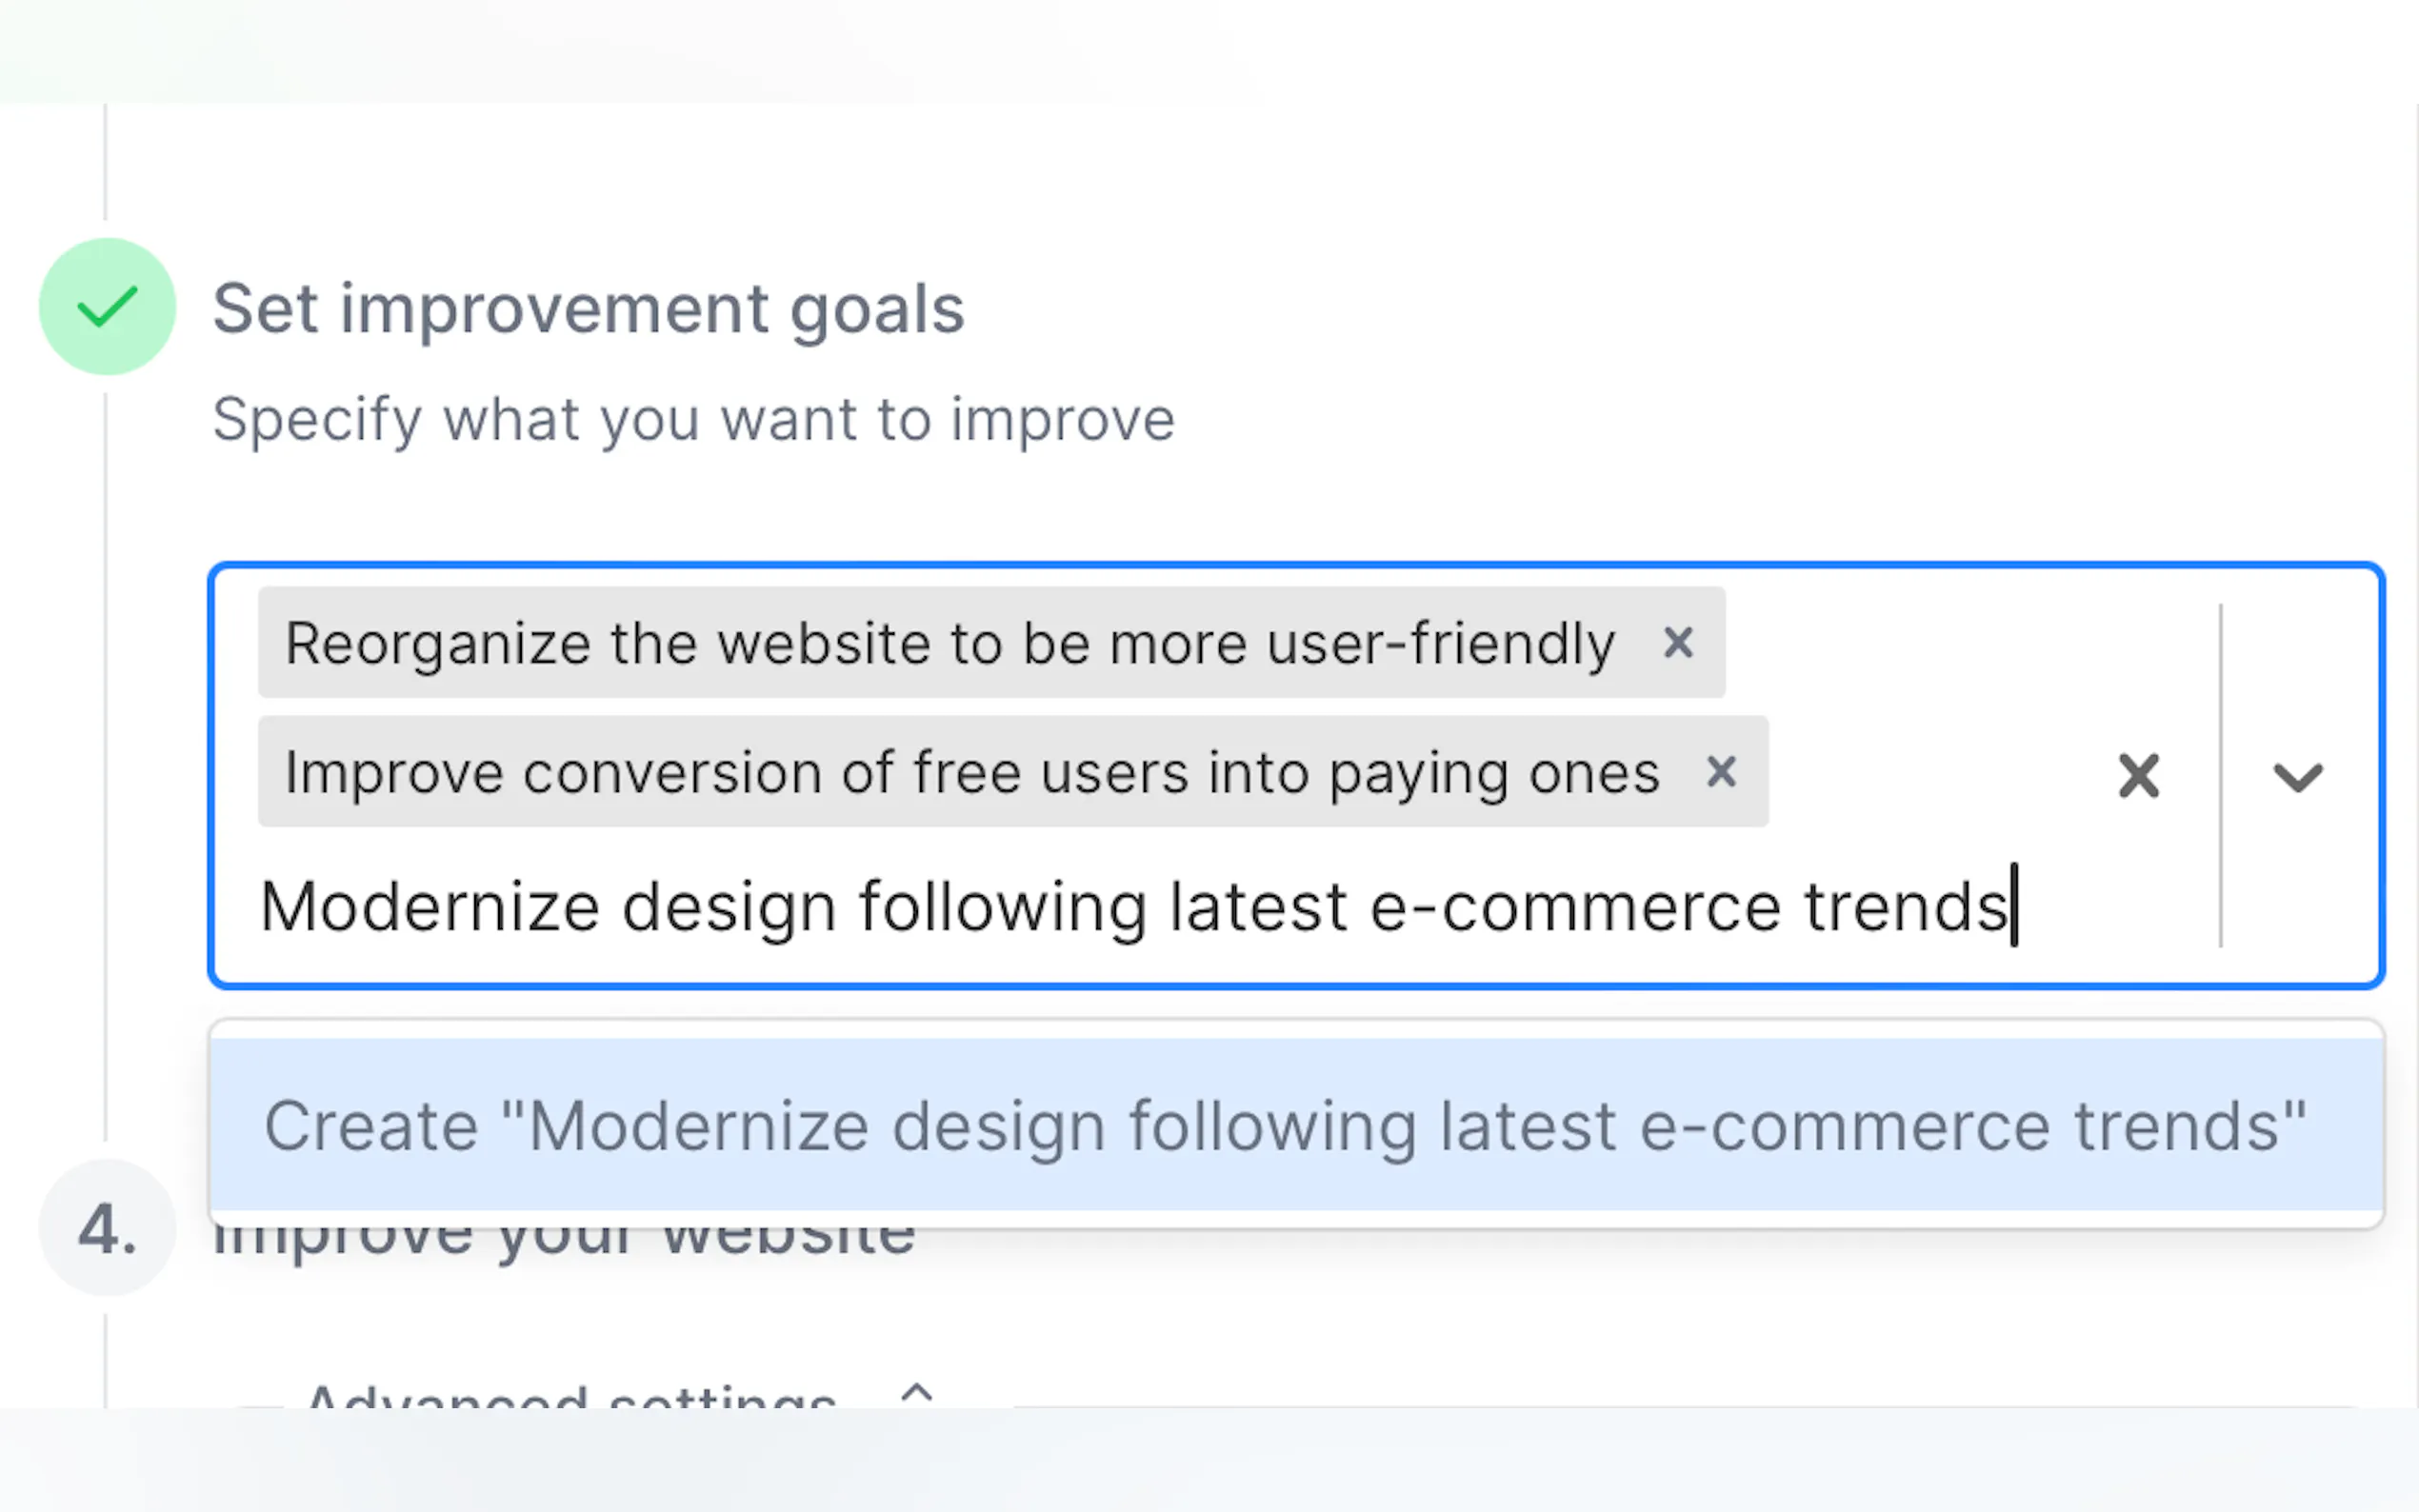The height and width of the screenshot is (1512, 2419).
Task: Collapse the Advanced settings caret
Action: click(916, 1392)
